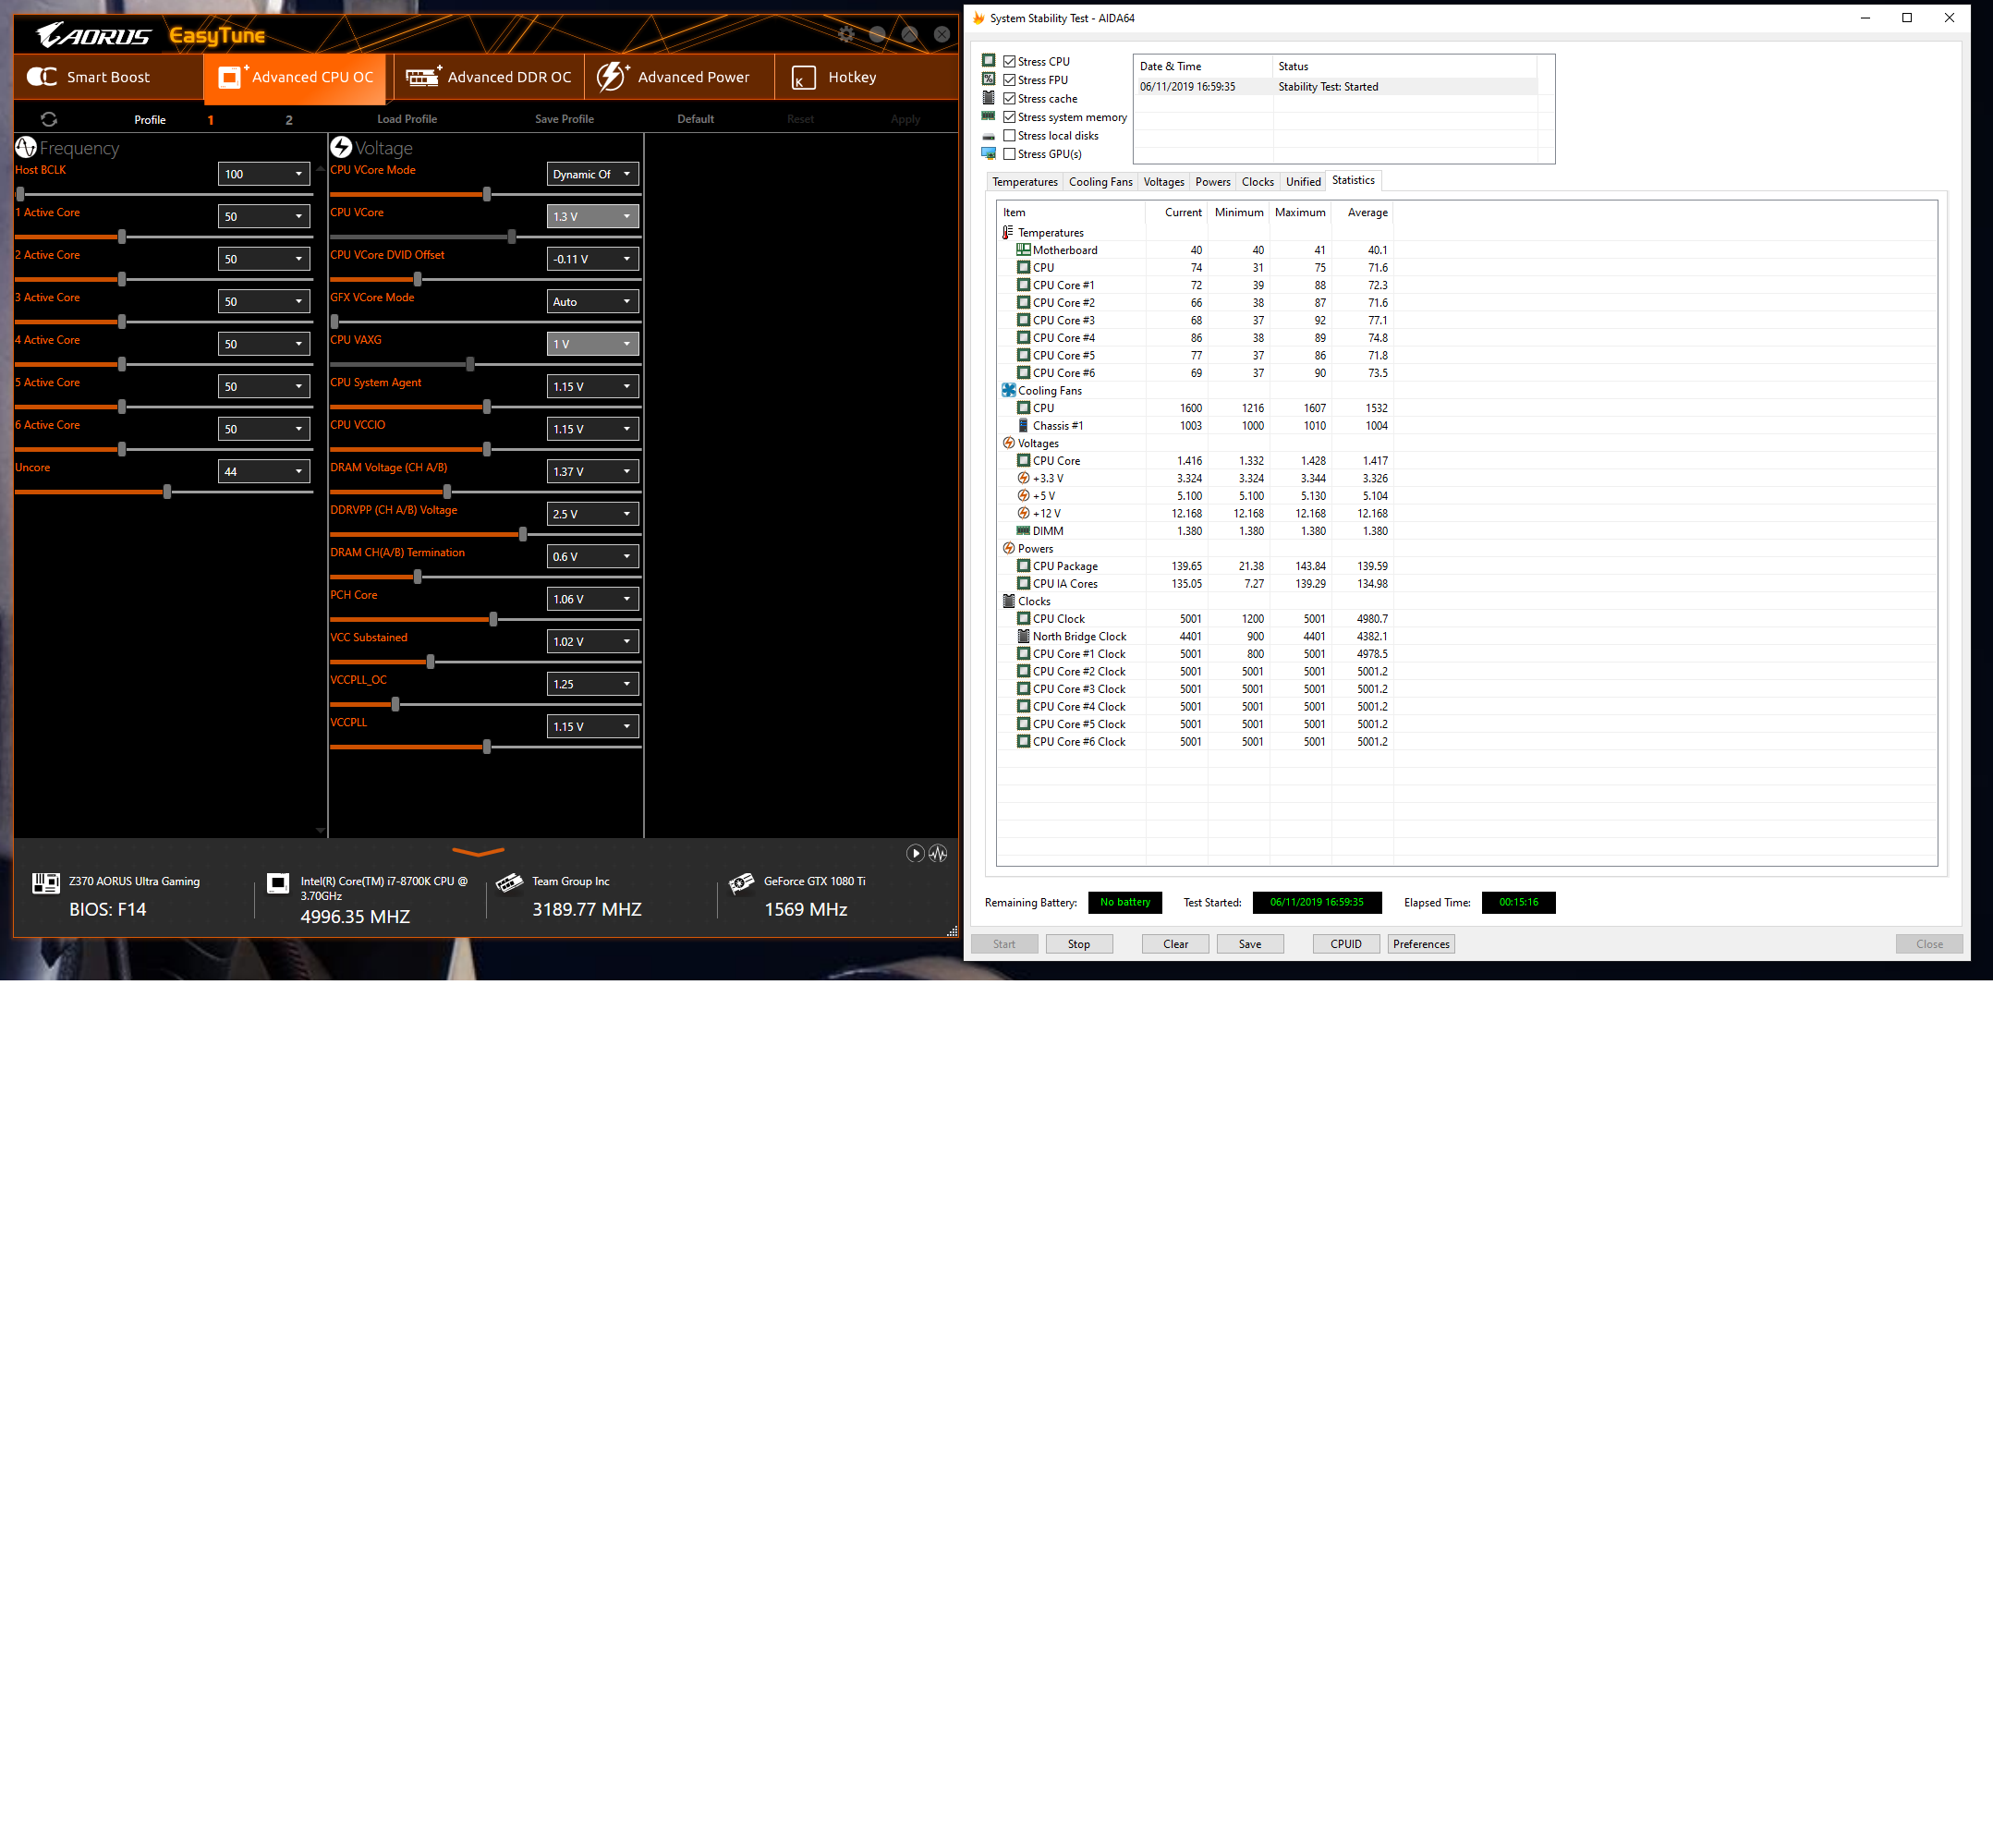Switch to AIDA64 Unified tab
The width and height of the screenshot is (1993, 1848).
(x=1302, y=182)
